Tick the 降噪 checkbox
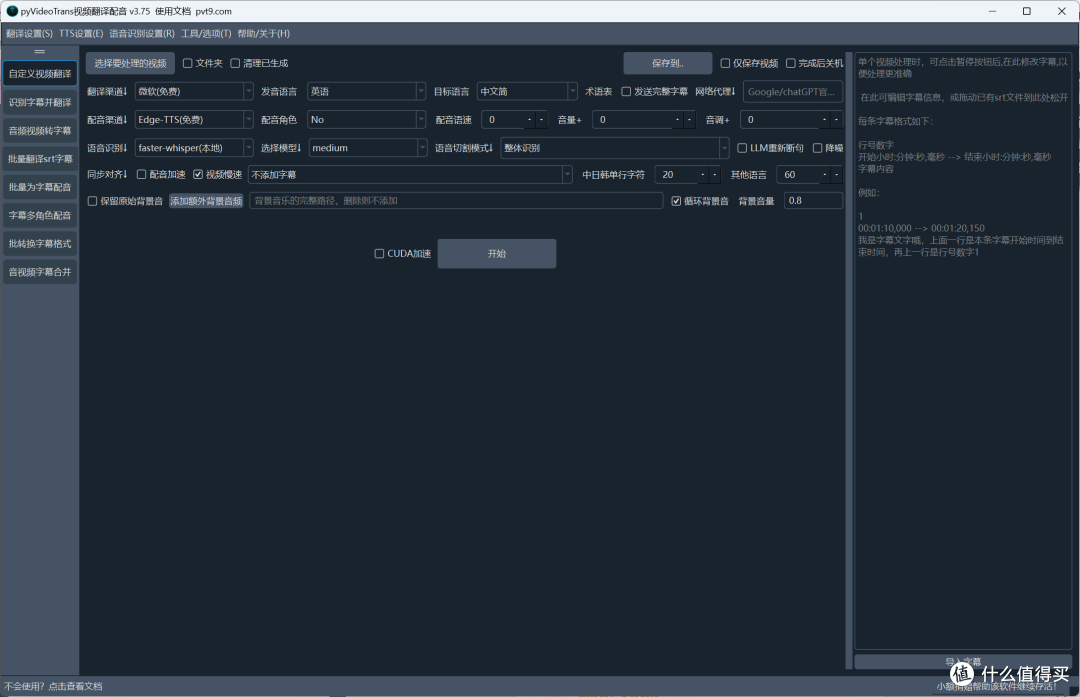This screenshot has height=697, width=1080. (818, 147)
